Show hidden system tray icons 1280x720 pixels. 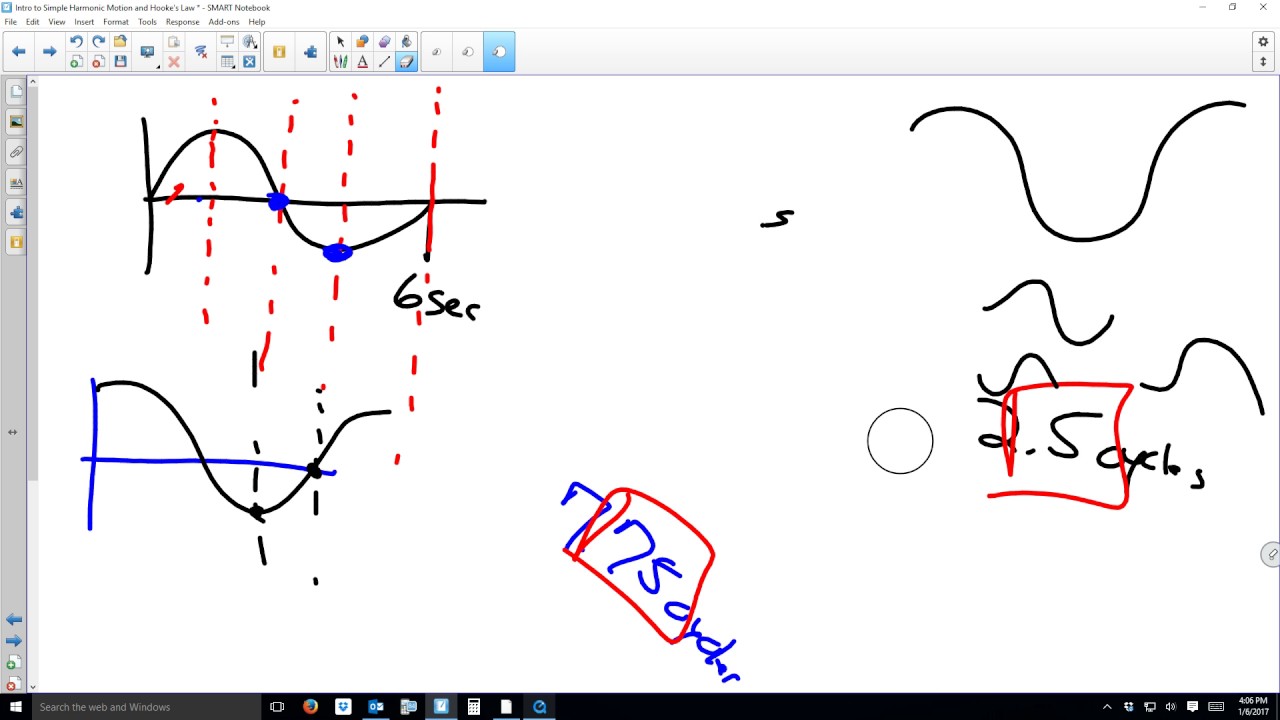1108,707
